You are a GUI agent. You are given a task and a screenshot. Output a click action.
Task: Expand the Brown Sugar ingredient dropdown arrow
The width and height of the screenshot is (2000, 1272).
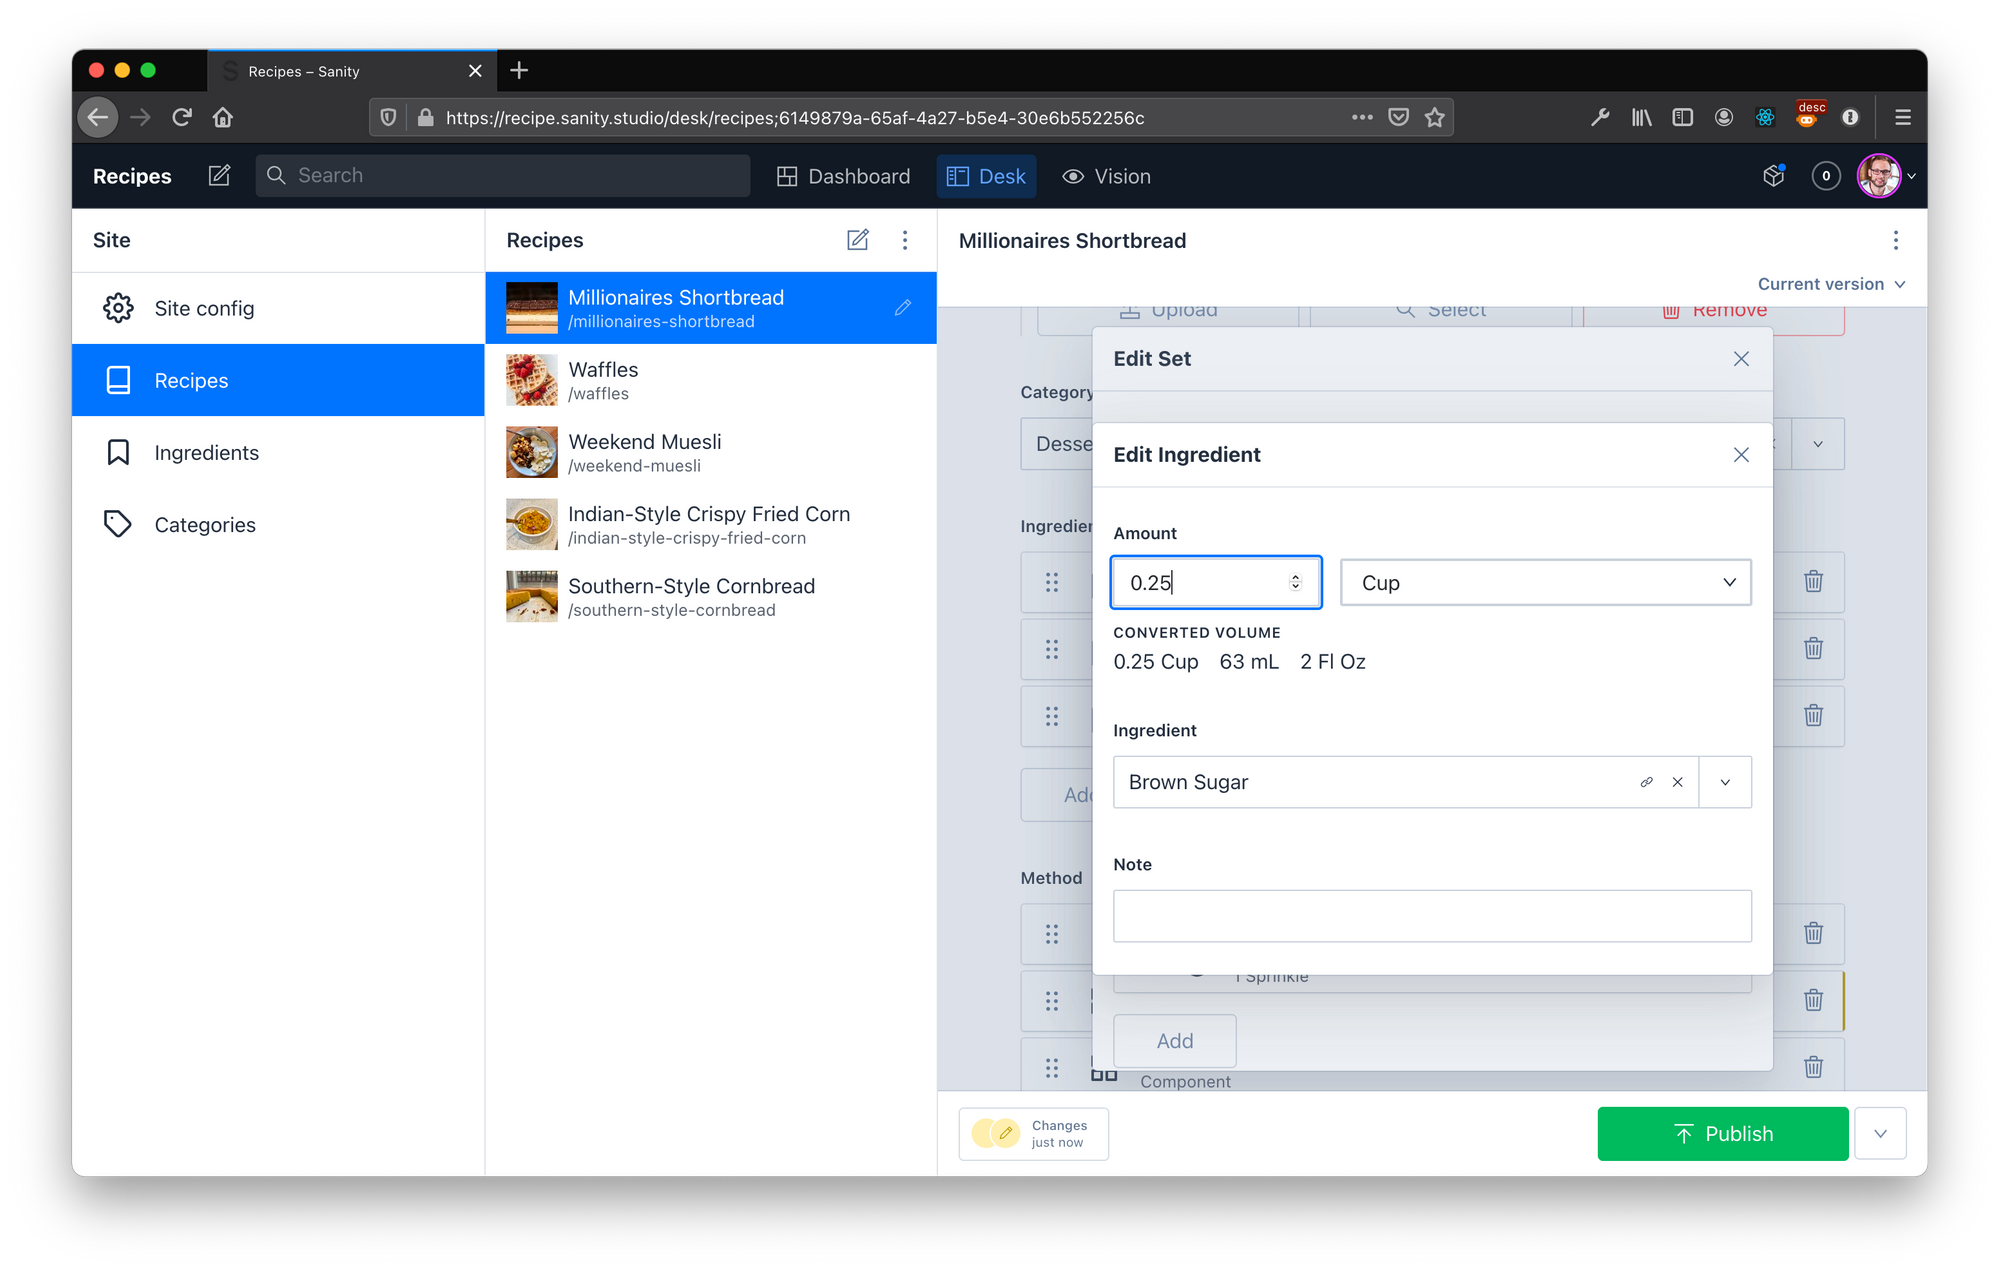click(1725, 782)
